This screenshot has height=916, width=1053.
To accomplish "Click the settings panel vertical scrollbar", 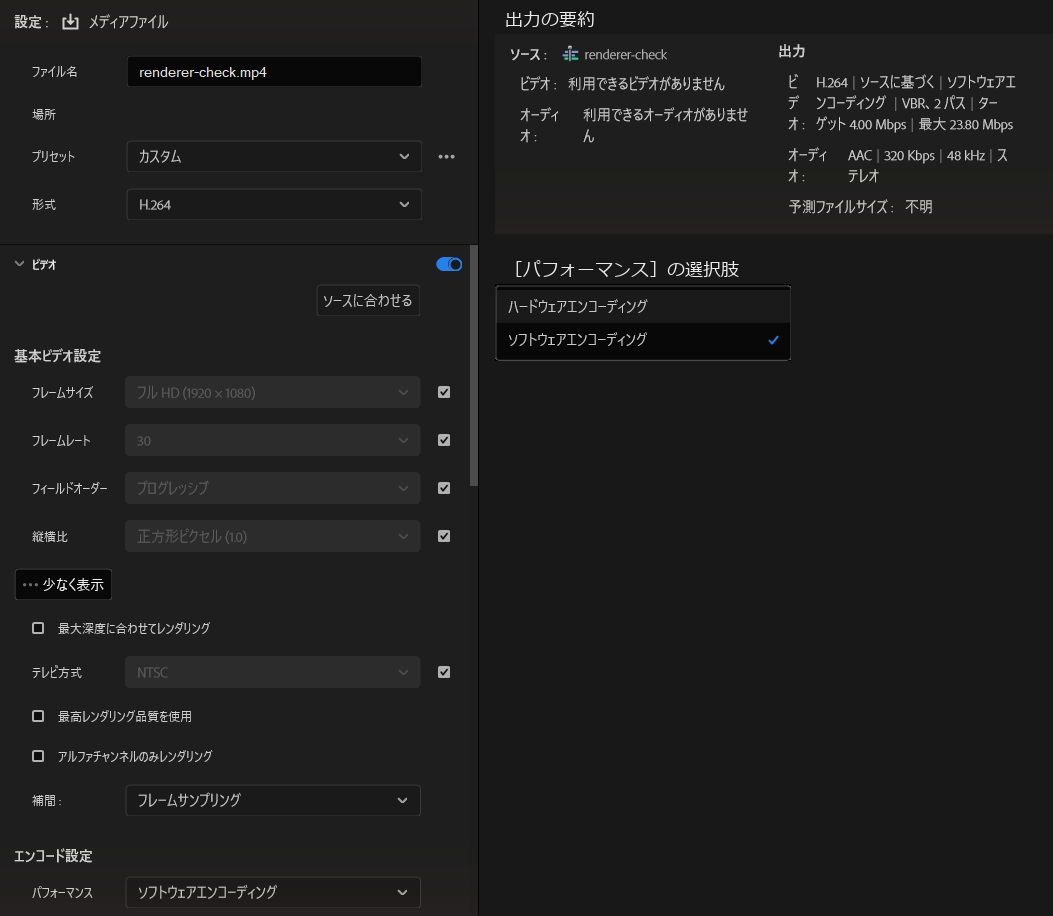I will click(x=474, y=366).
